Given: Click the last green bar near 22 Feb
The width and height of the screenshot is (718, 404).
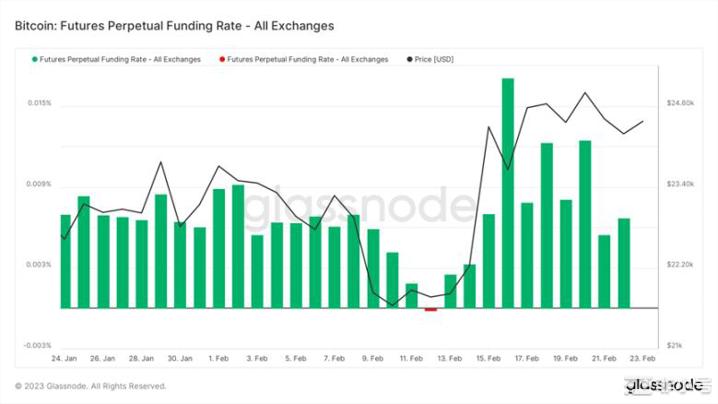Looking at the screenshot, I should tap(624, 263).
